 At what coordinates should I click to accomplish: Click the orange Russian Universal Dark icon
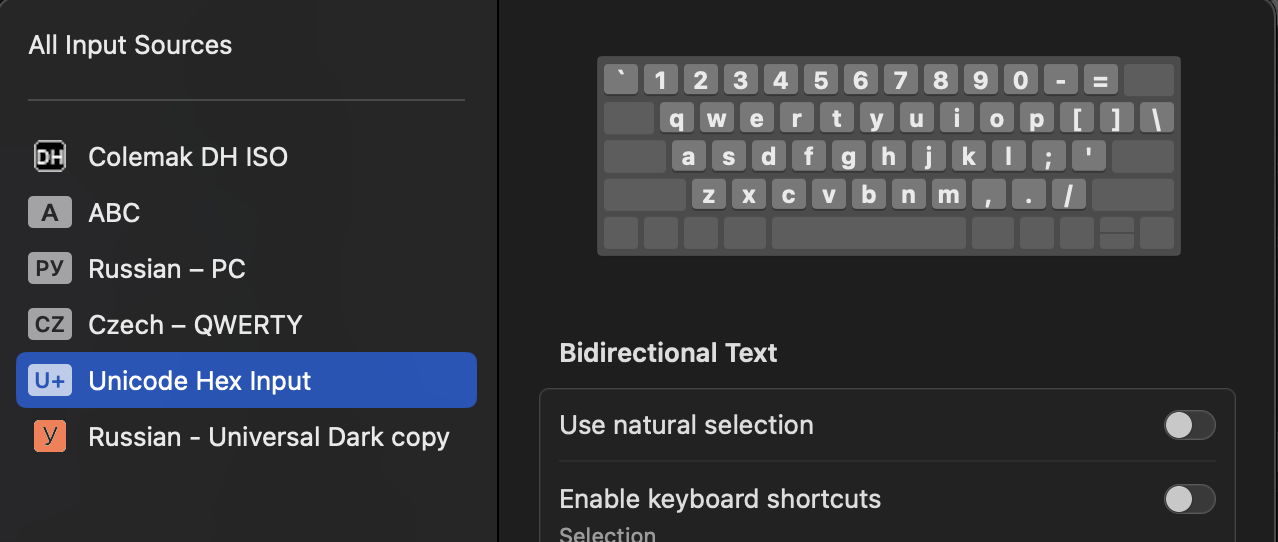(x=49, y=437)
